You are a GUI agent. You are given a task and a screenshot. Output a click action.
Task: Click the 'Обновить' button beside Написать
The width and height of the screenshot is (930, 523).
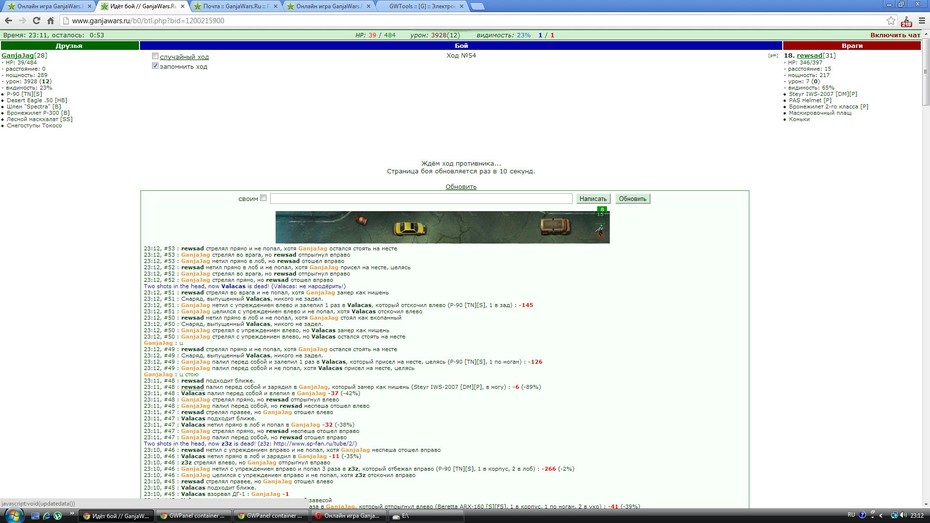pos(632,199)
